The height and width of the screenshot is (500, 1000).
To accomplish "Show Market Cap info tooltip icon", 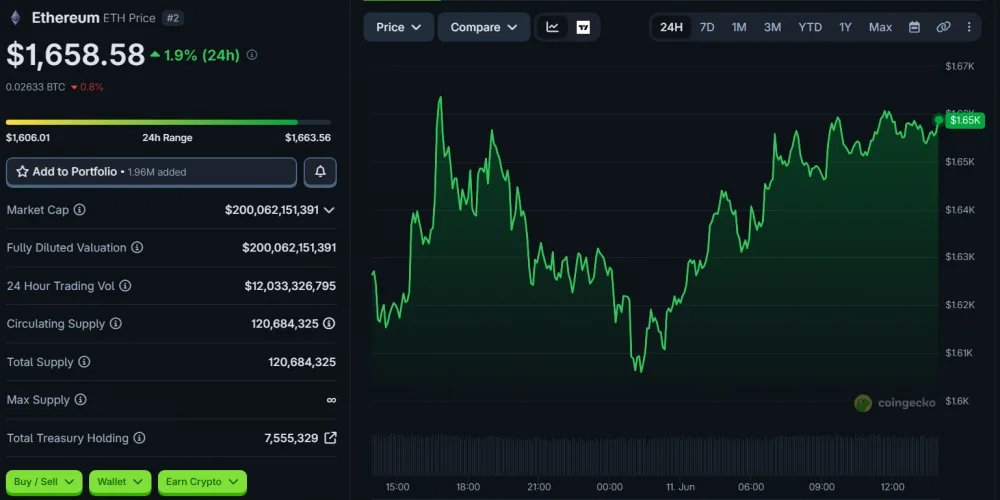I will pos(80,210).
